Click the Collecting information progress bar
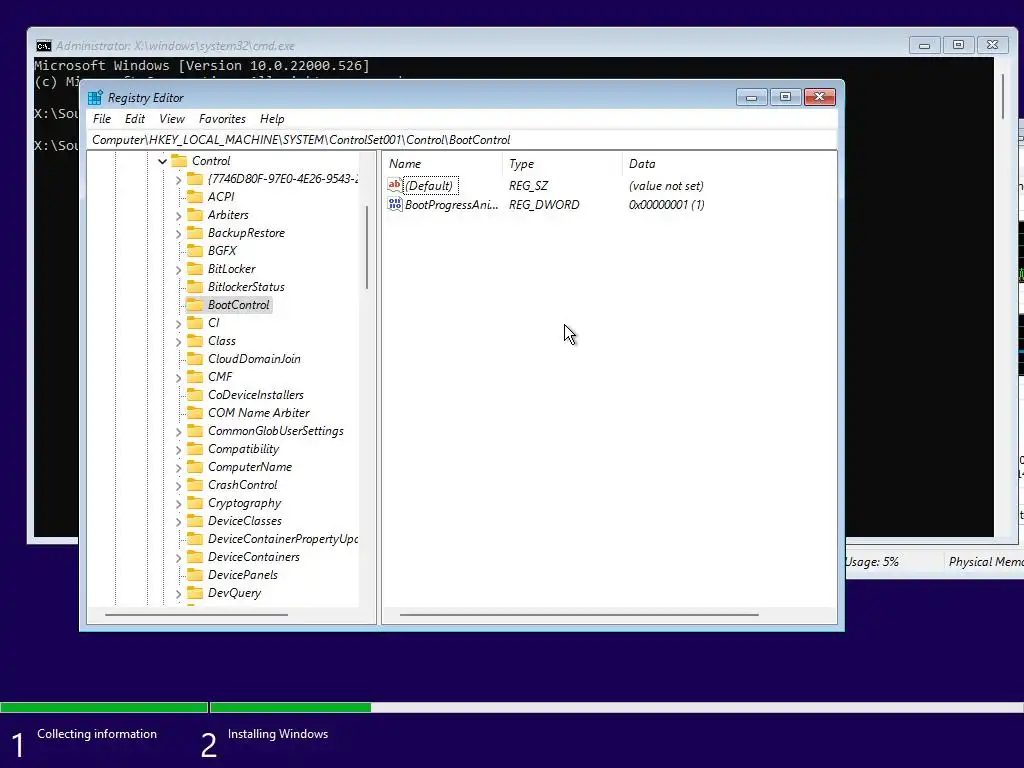1024x768 pixels. point(104,707)
